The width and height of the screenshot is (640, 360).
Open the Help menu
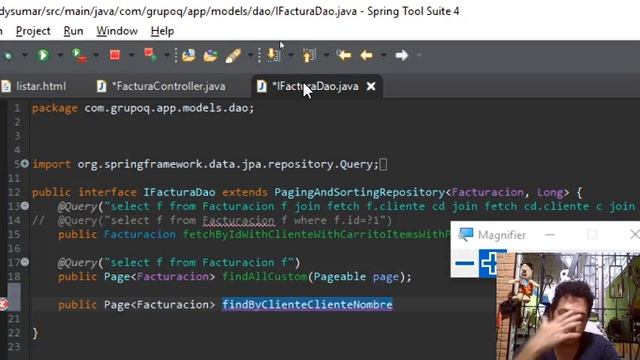(x=162, y=31)
